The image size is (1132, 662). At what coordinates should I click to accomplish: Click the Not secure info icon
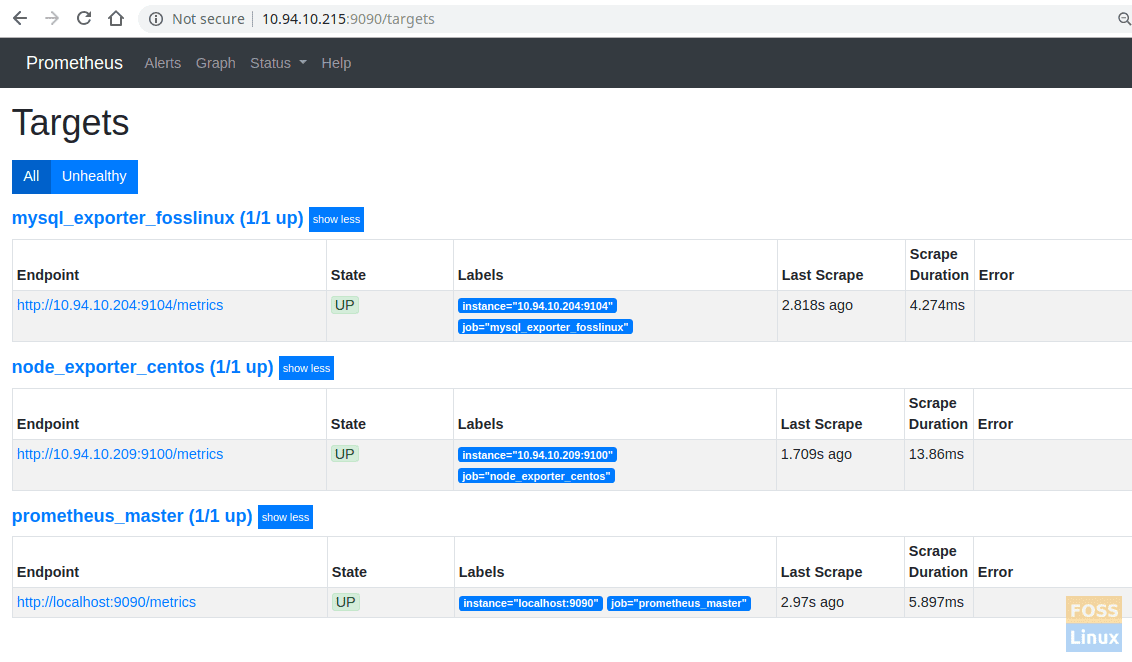pos(155,19)
